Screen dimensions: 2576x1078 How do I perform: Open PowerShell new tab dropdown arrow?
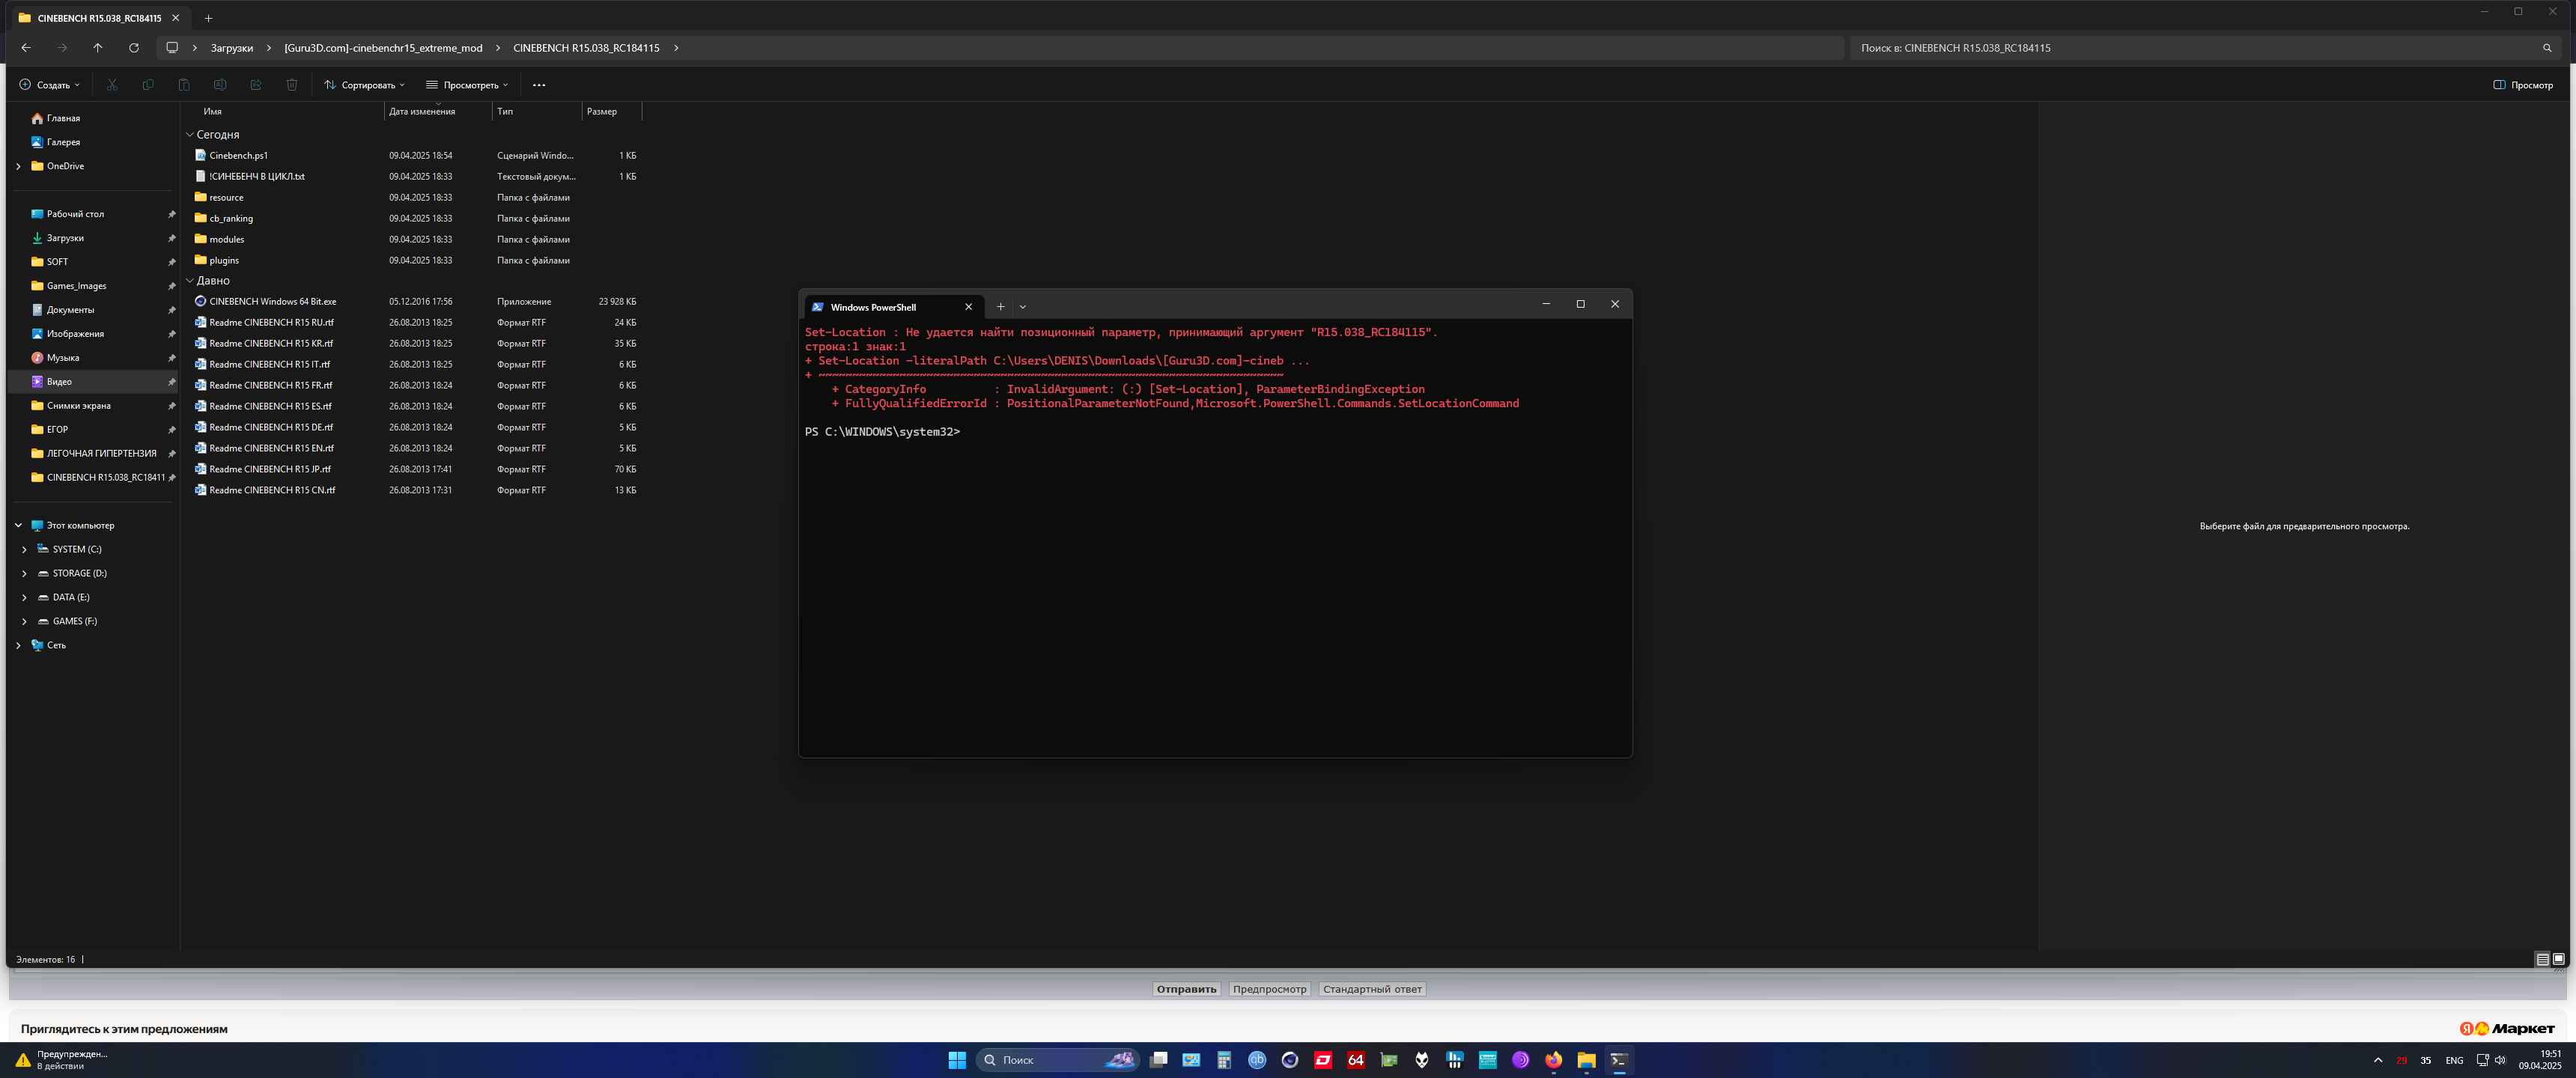(x=1023, y=307)
